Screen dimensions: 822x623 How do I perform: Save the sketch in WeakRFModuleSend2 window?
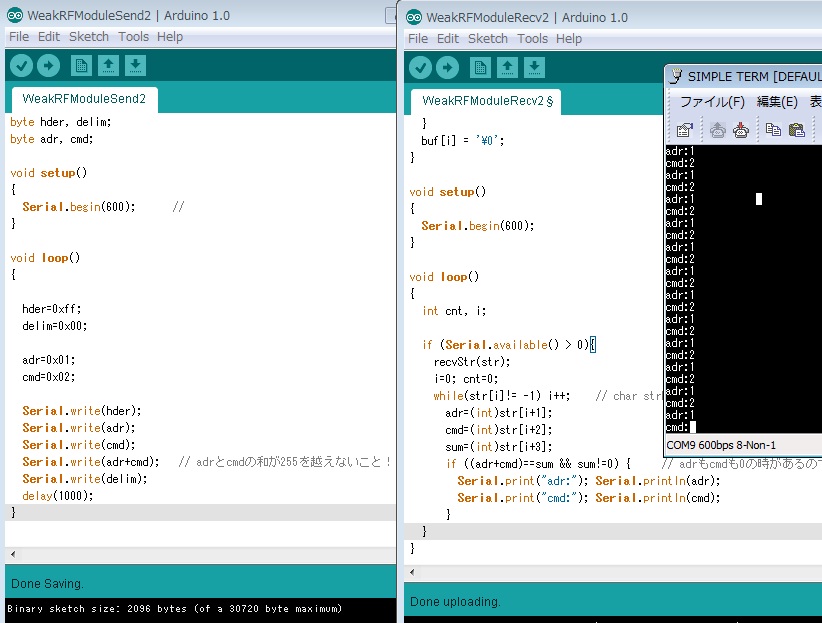tap(135, 66)
